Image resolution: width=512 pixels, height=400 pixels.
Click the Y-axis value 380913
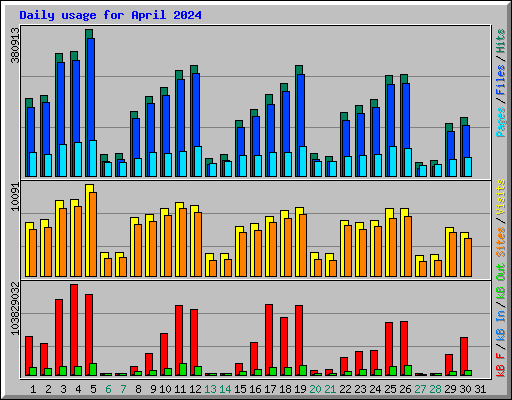coord(15,45)
